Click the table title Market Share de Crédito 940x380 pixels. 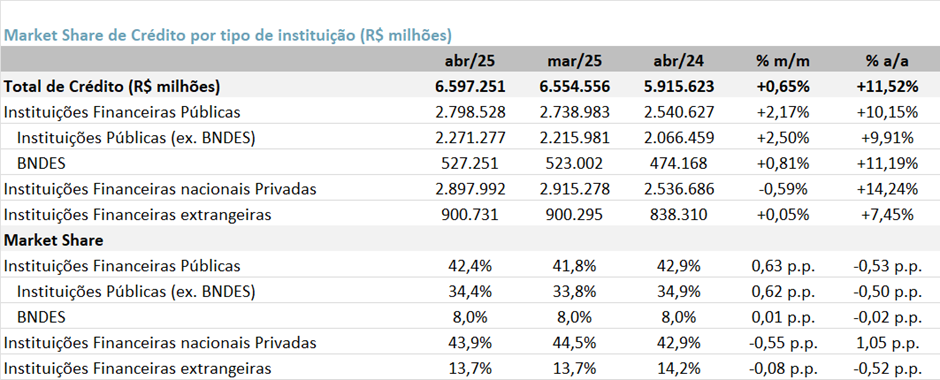tap(228, 35)
